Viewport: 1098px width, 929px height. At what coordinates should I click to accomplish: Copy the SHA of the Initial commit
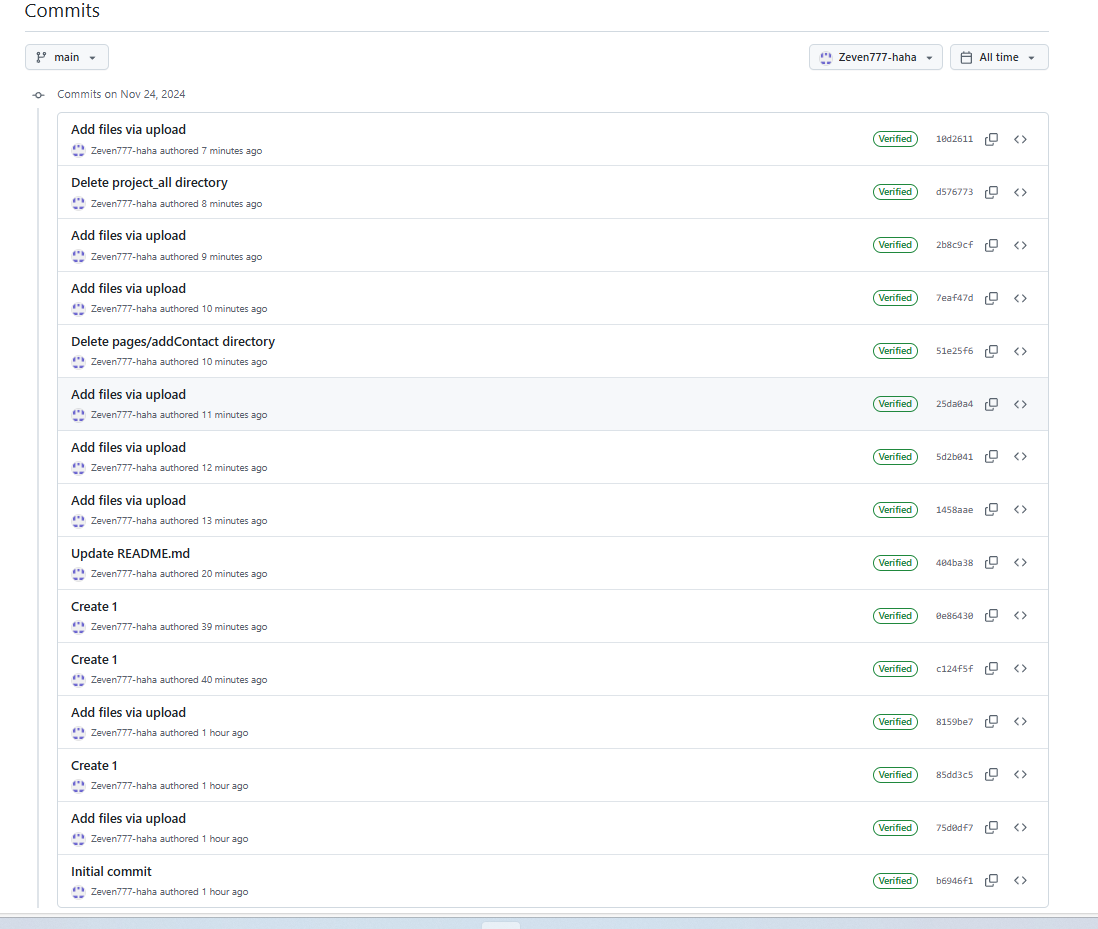coord(991,880)
